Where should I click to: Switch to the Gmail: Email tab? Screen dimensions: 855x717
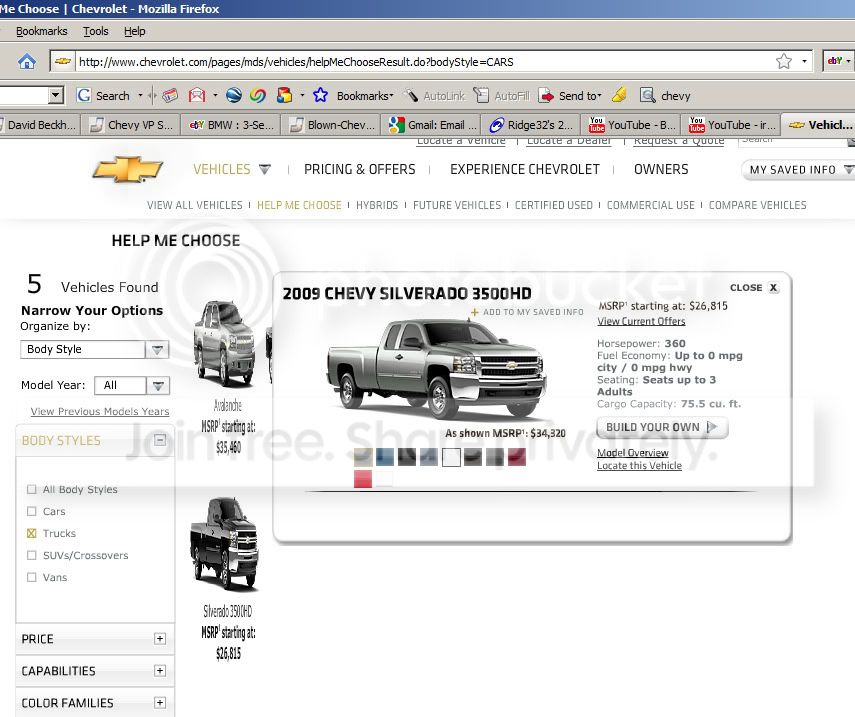tap(431, 125)
